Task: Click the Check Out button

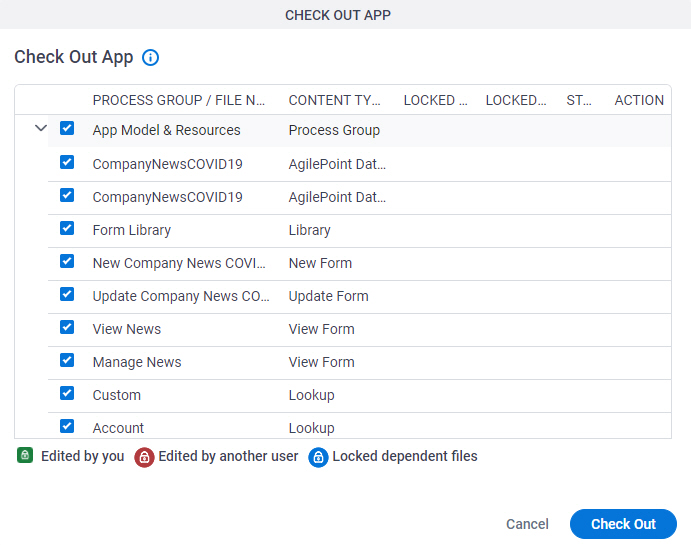Action: 623,524
